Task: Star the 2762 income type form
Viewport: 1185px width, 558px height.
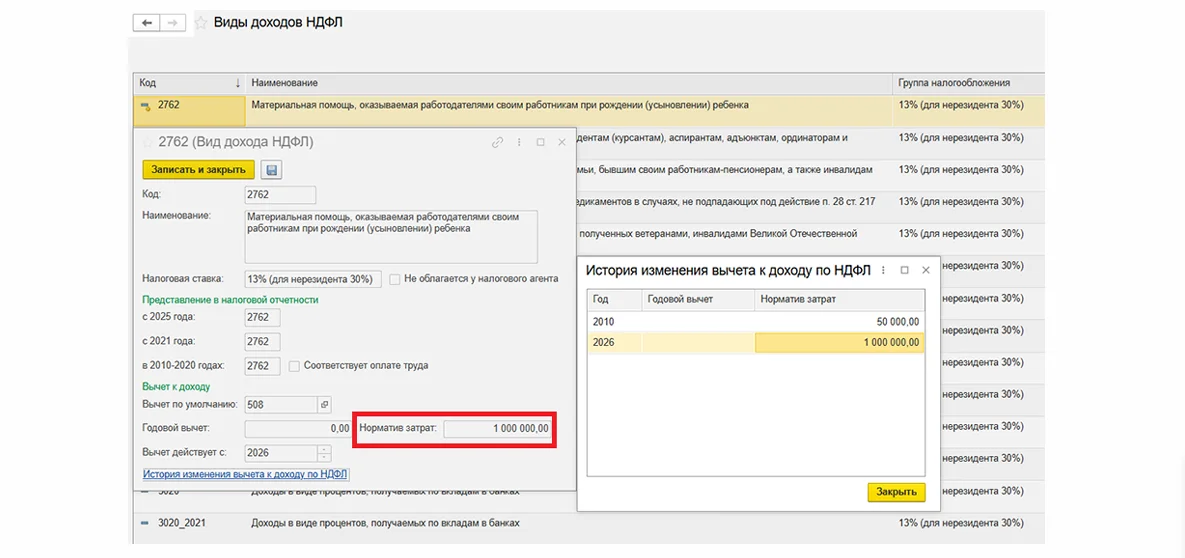Action: click(148, 143)
